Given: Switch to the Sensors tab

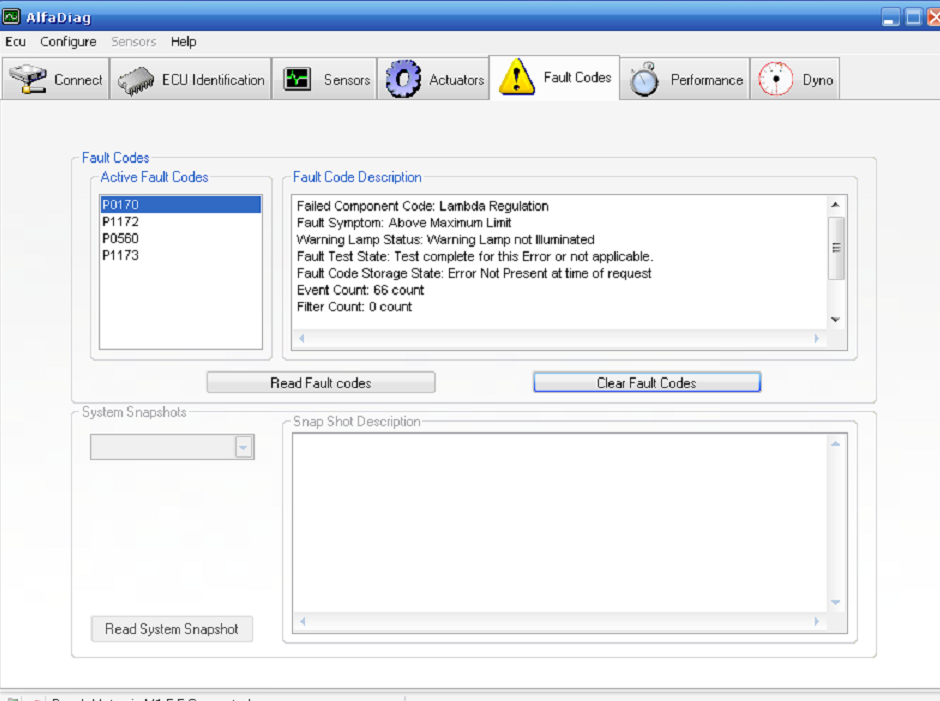Looking at the screenshot, I should click(324, 79).
